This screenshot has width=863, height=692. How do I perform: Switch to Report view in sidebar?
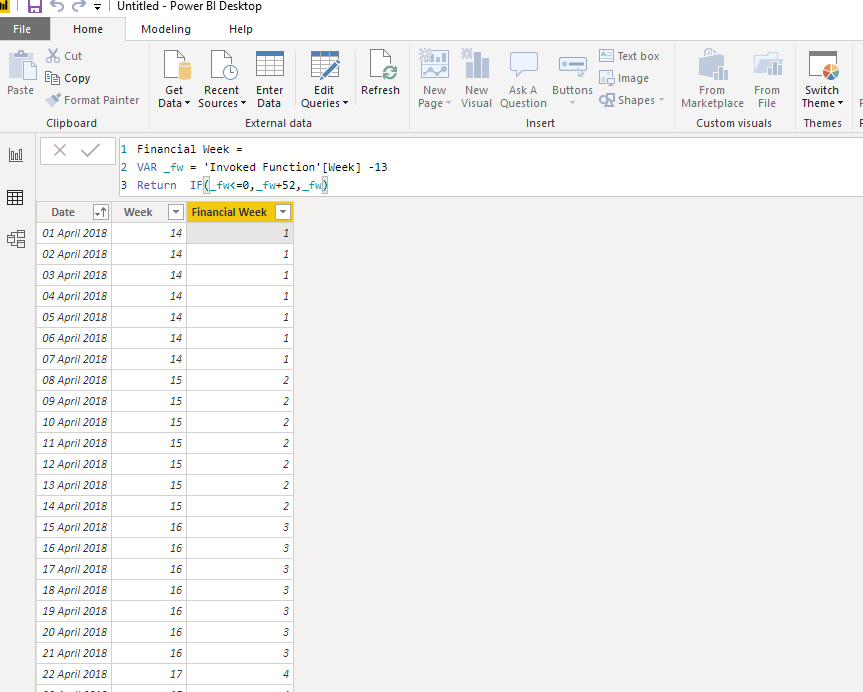point(15,155)
